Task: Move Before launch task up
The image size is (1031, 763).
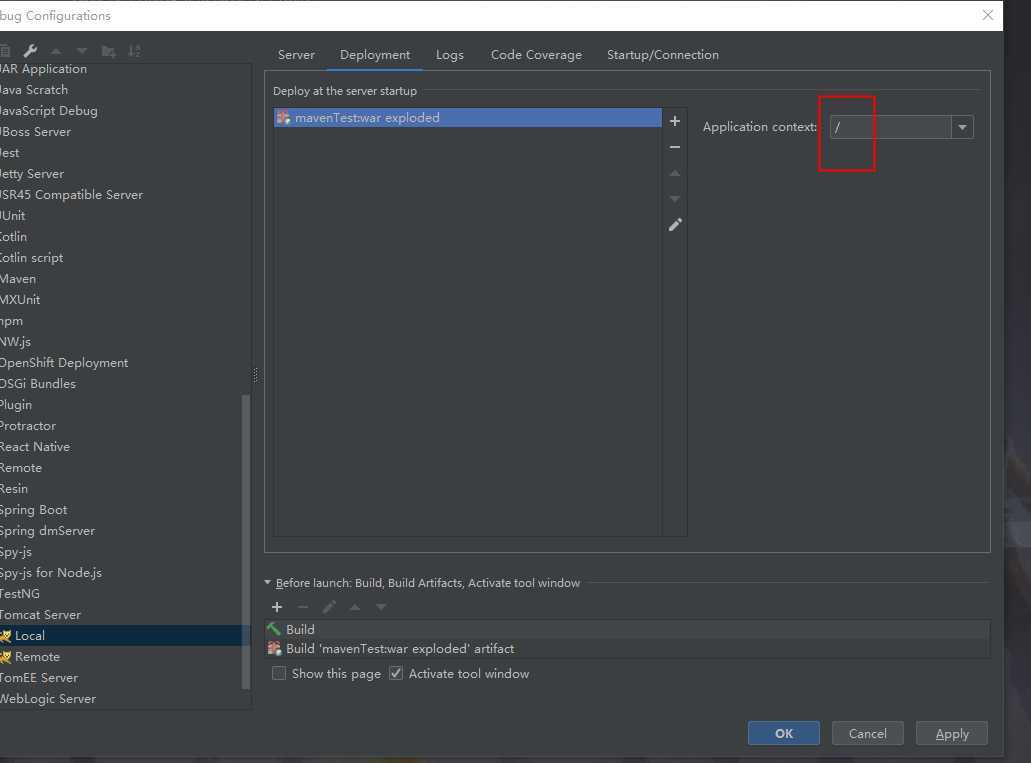Action: click(355, 607)
